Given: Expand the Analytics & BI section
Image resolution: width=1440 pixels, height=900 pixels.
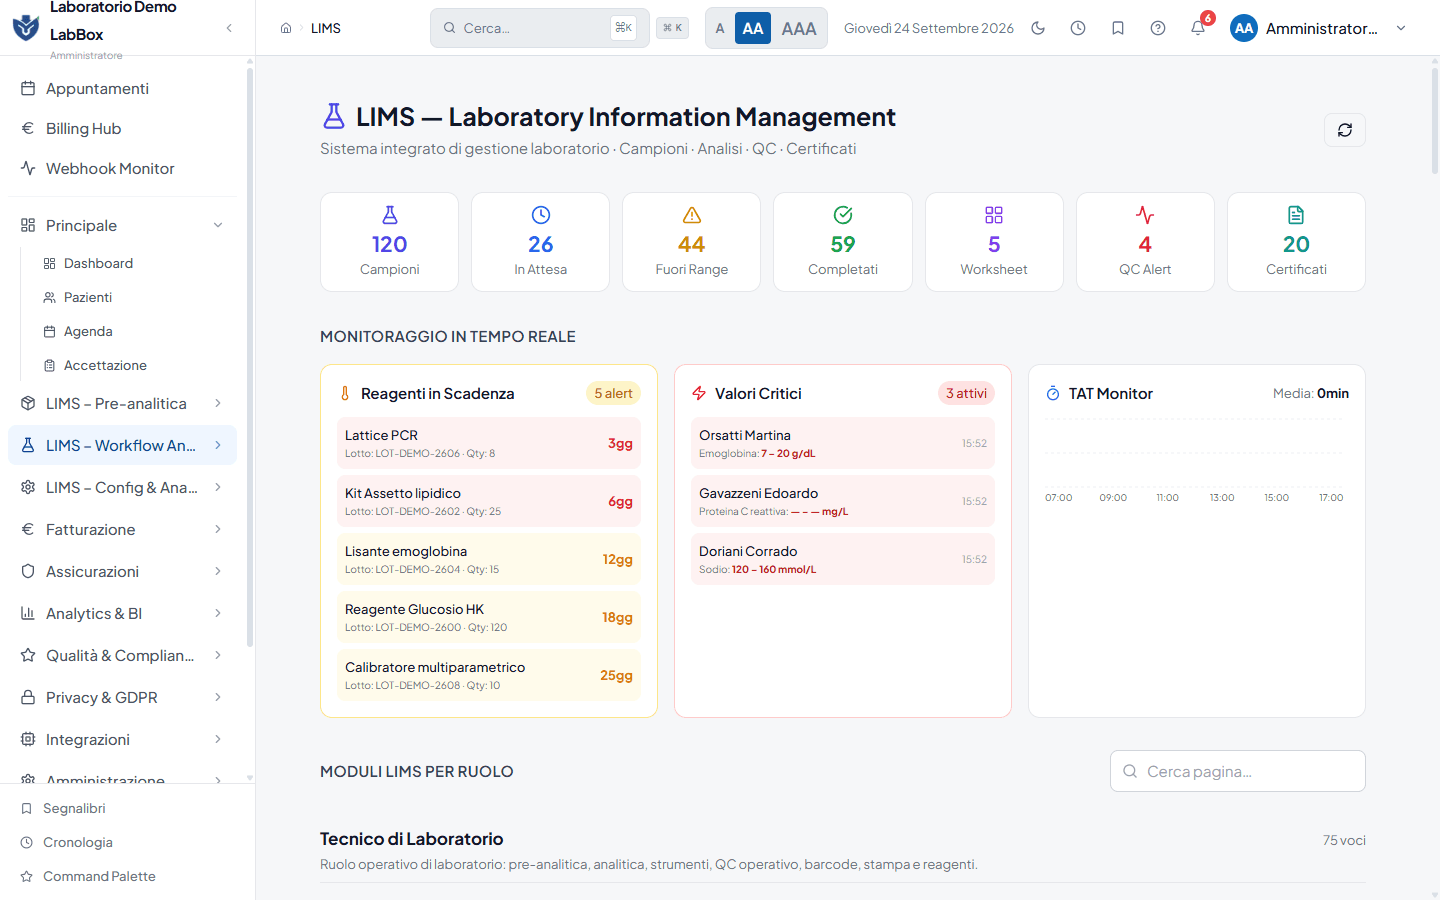Looking at the screenshot, I should point(122,613).
